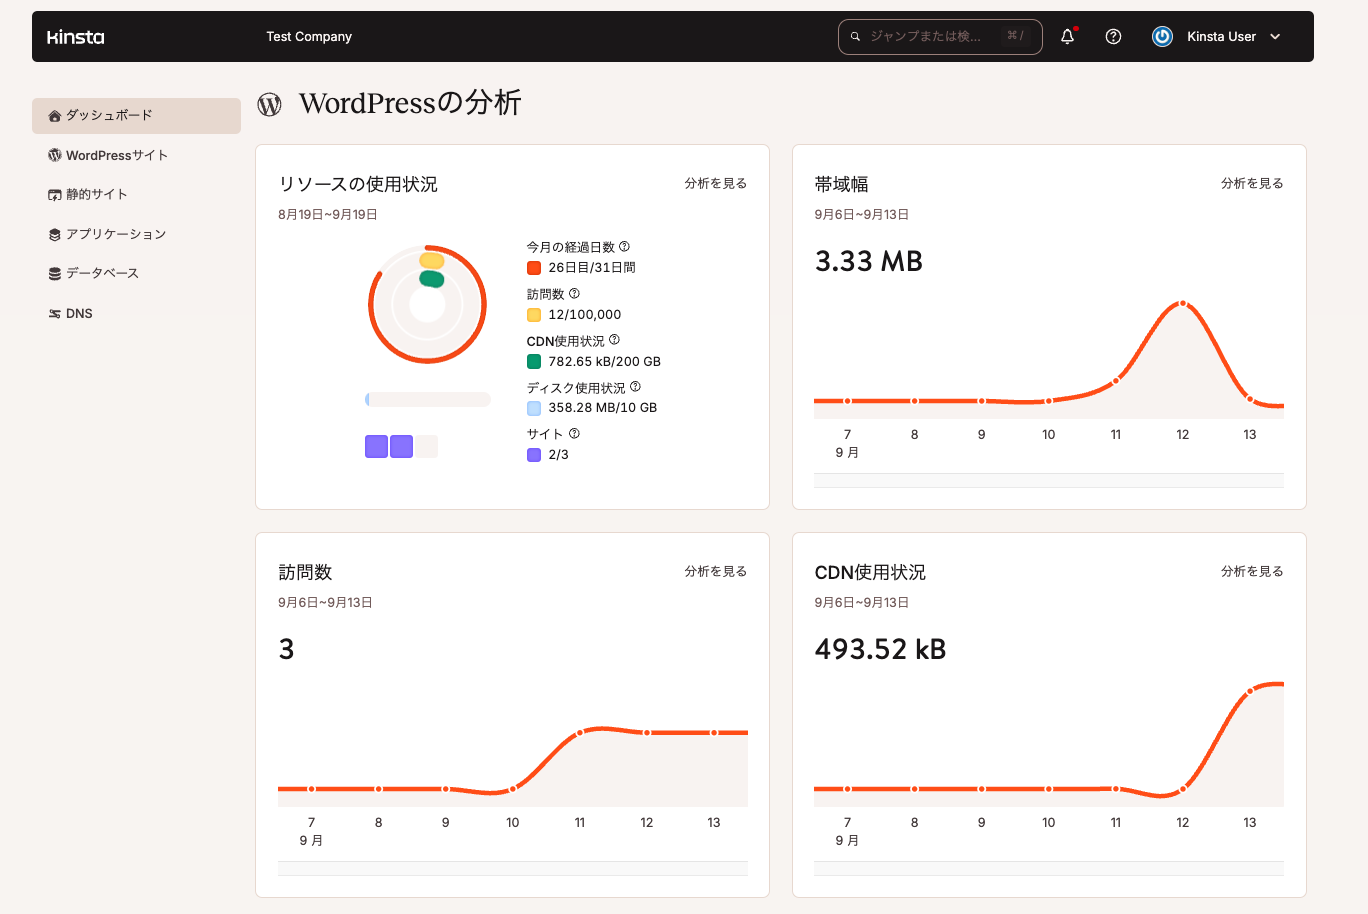This screenshot has width=1368, height=914.
Task: Open the tooltip for CDN使用状況
Action: point(614,340)
